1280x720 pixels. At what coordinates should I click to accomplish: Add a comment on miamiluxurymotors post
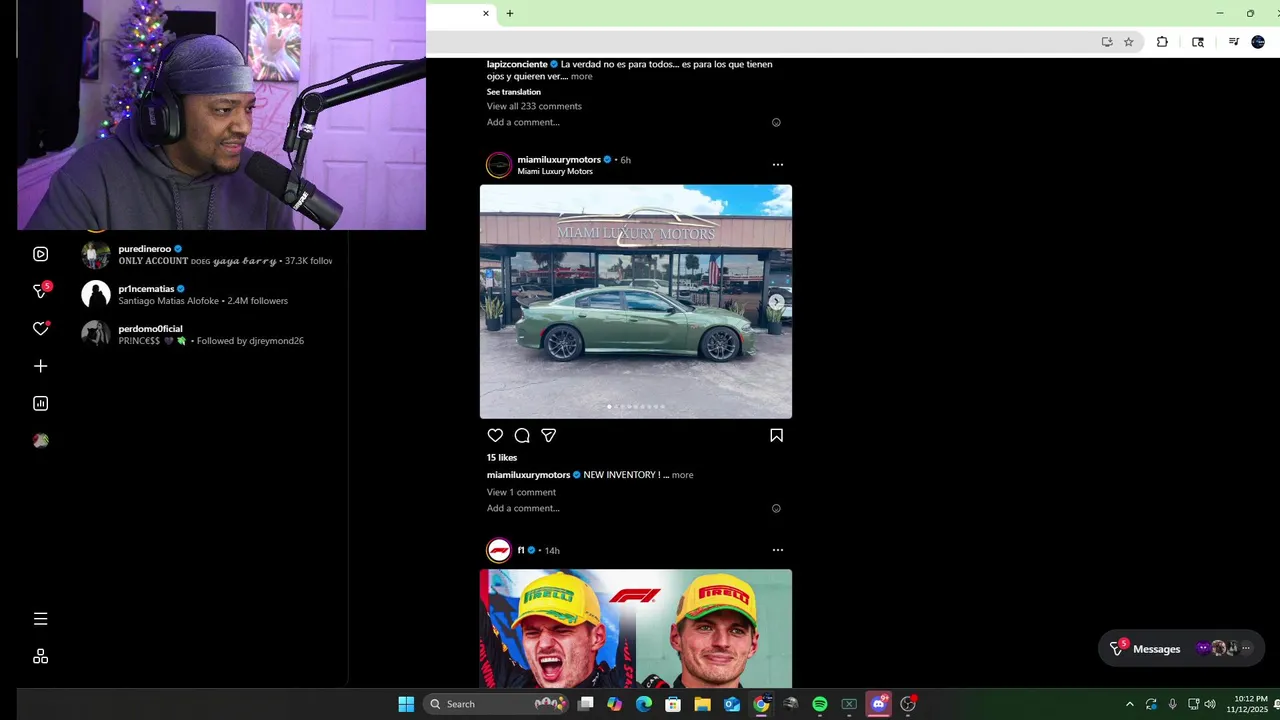pos(523,508)
